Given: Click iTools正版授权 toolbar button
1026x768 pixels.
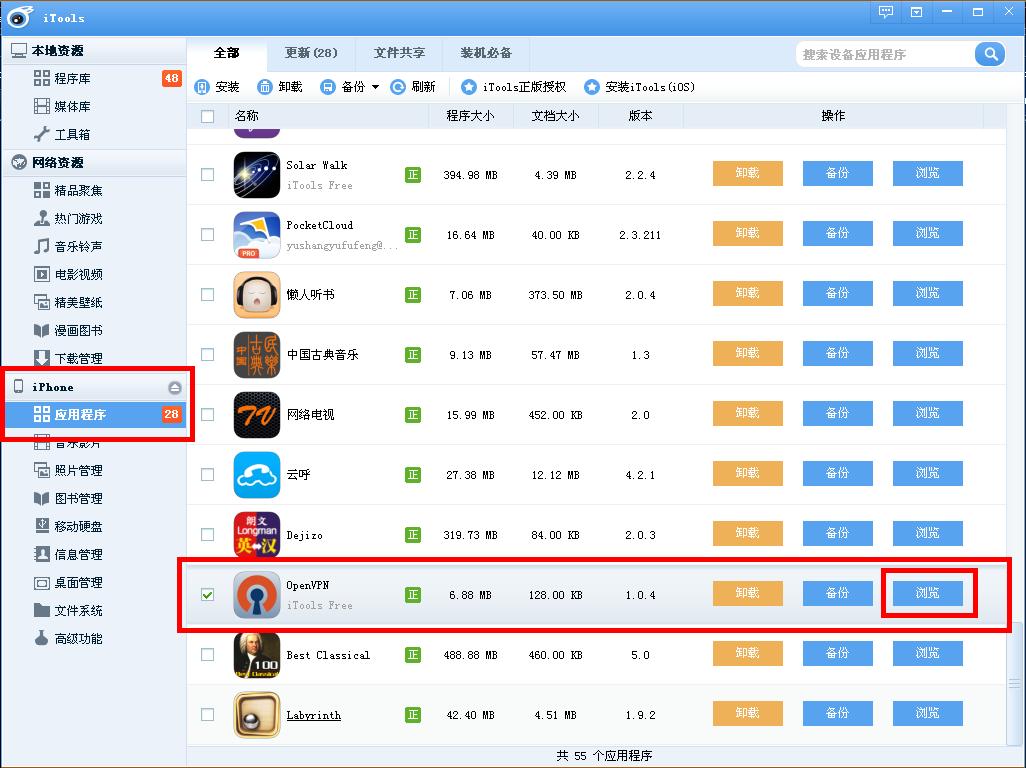Looking at the screenshot, I should point(514,87).
